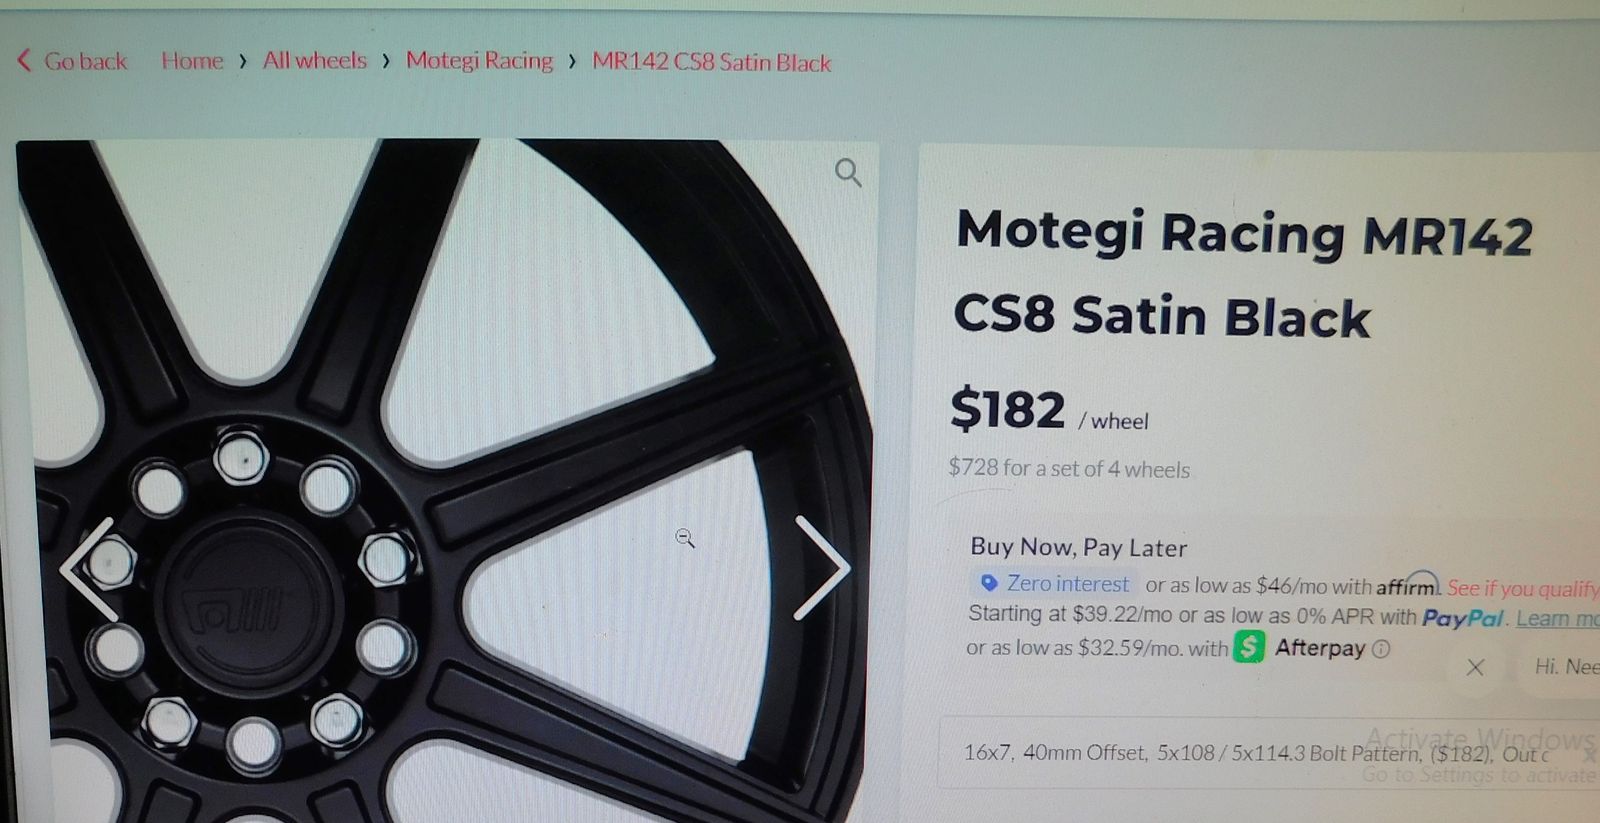The width and height of the screenshot is (1600, 823).
Task: Close the chat popup with X
Action: [x=1475, y=667]
